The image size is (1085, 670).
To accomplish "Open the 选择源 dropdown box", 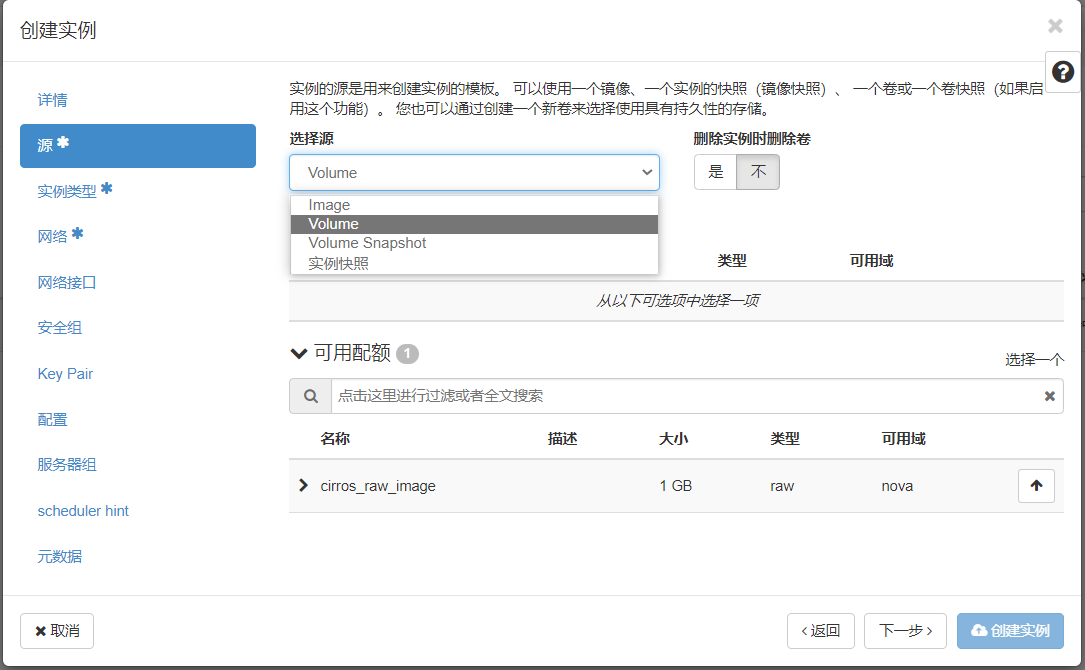I will tap(474, 172).
